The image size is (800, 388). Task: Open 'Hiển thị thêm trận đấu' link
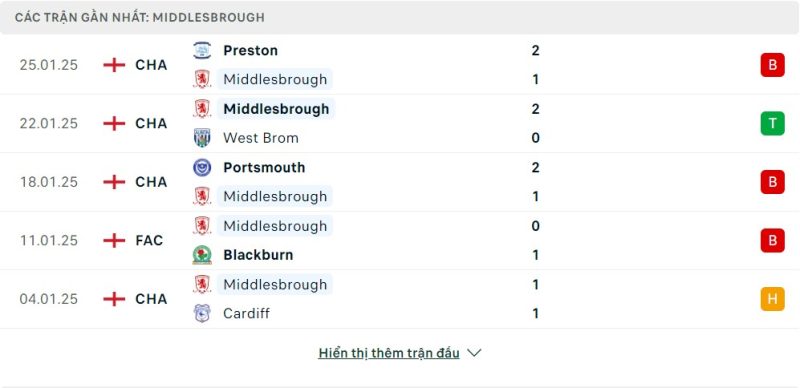point(389,353)
